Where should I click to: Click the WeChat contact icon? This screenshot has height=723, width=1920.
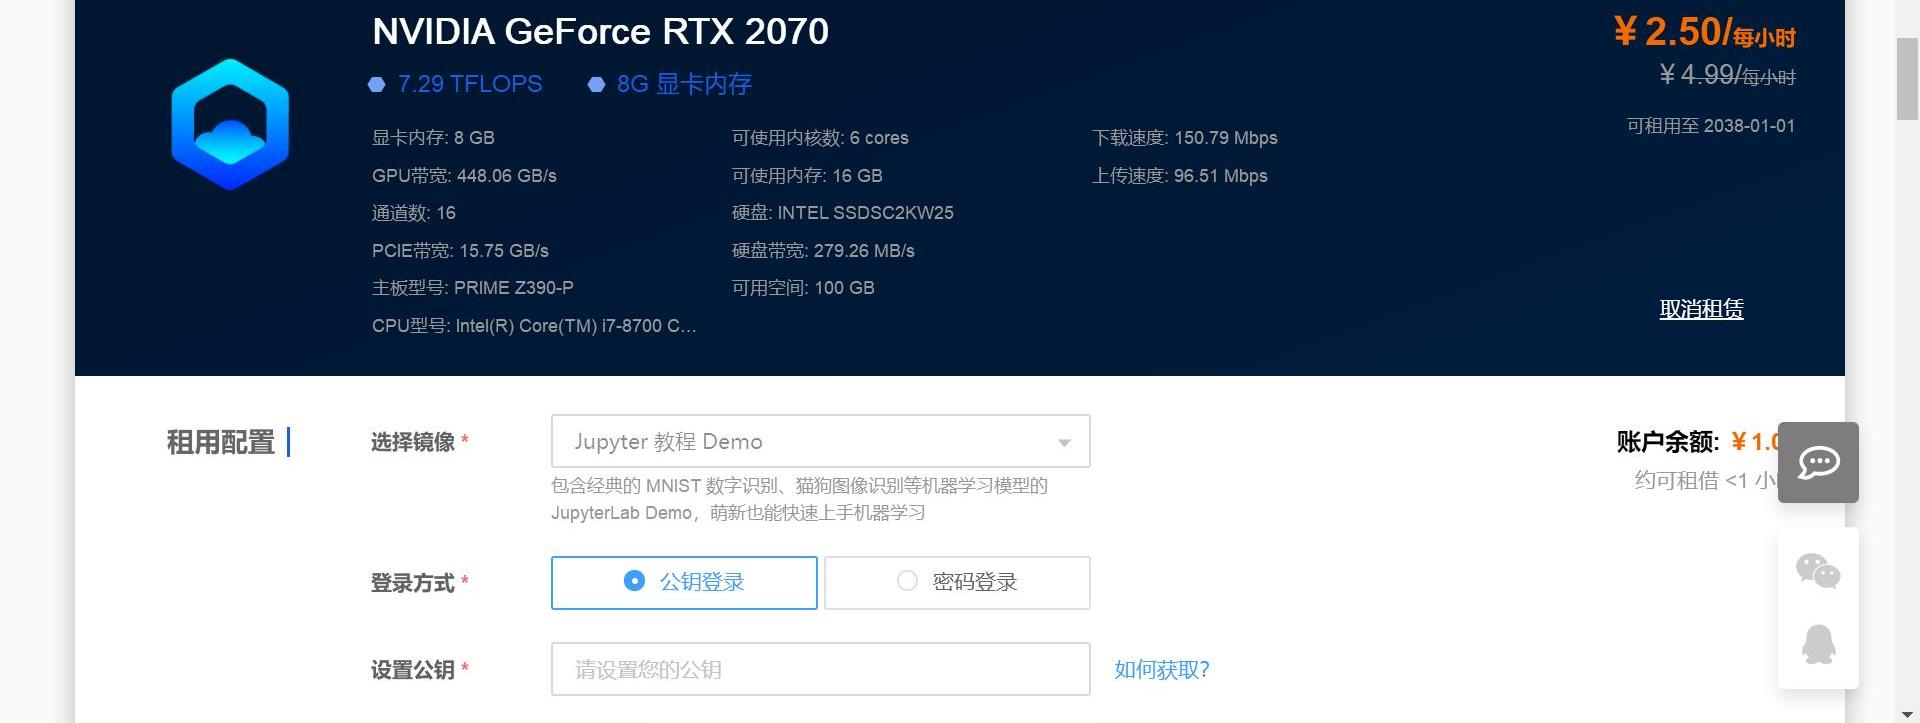coord(1817,571)
